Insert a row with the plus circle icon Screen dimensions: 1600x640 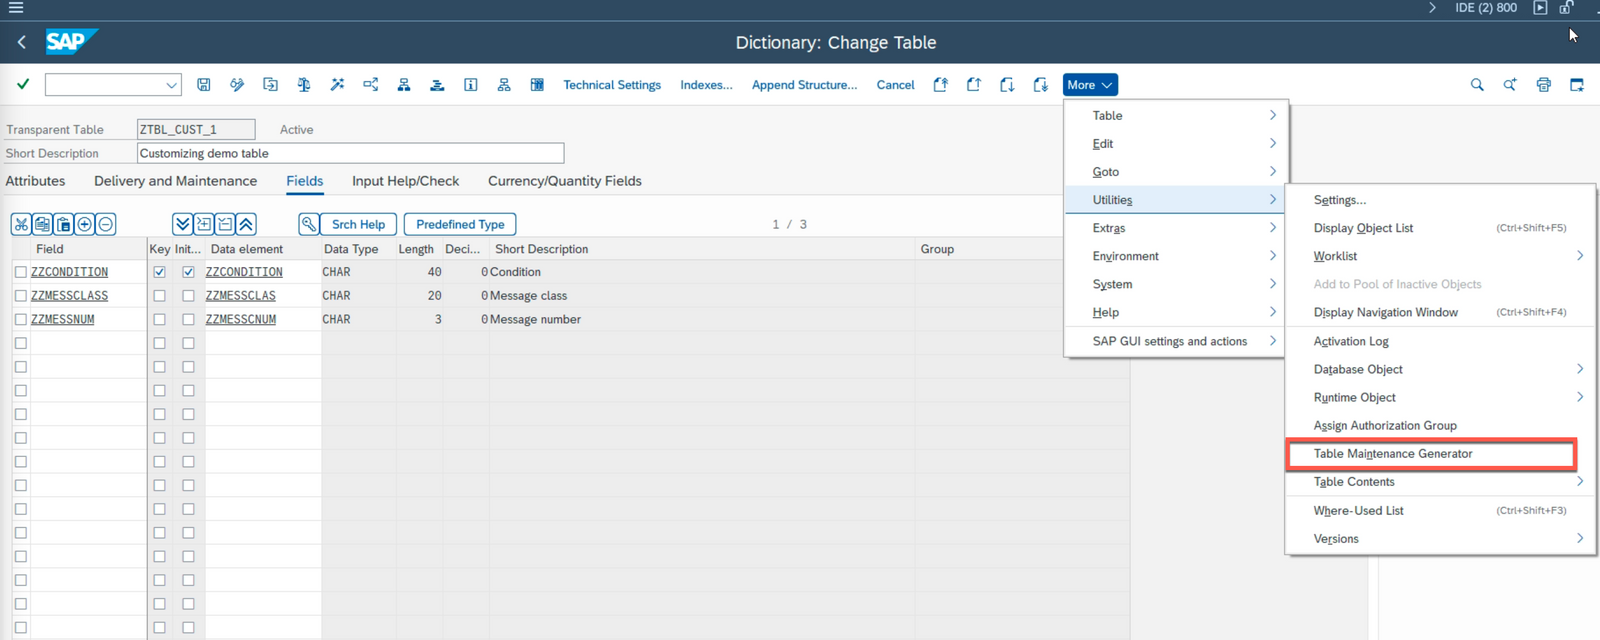click(84, 224)
